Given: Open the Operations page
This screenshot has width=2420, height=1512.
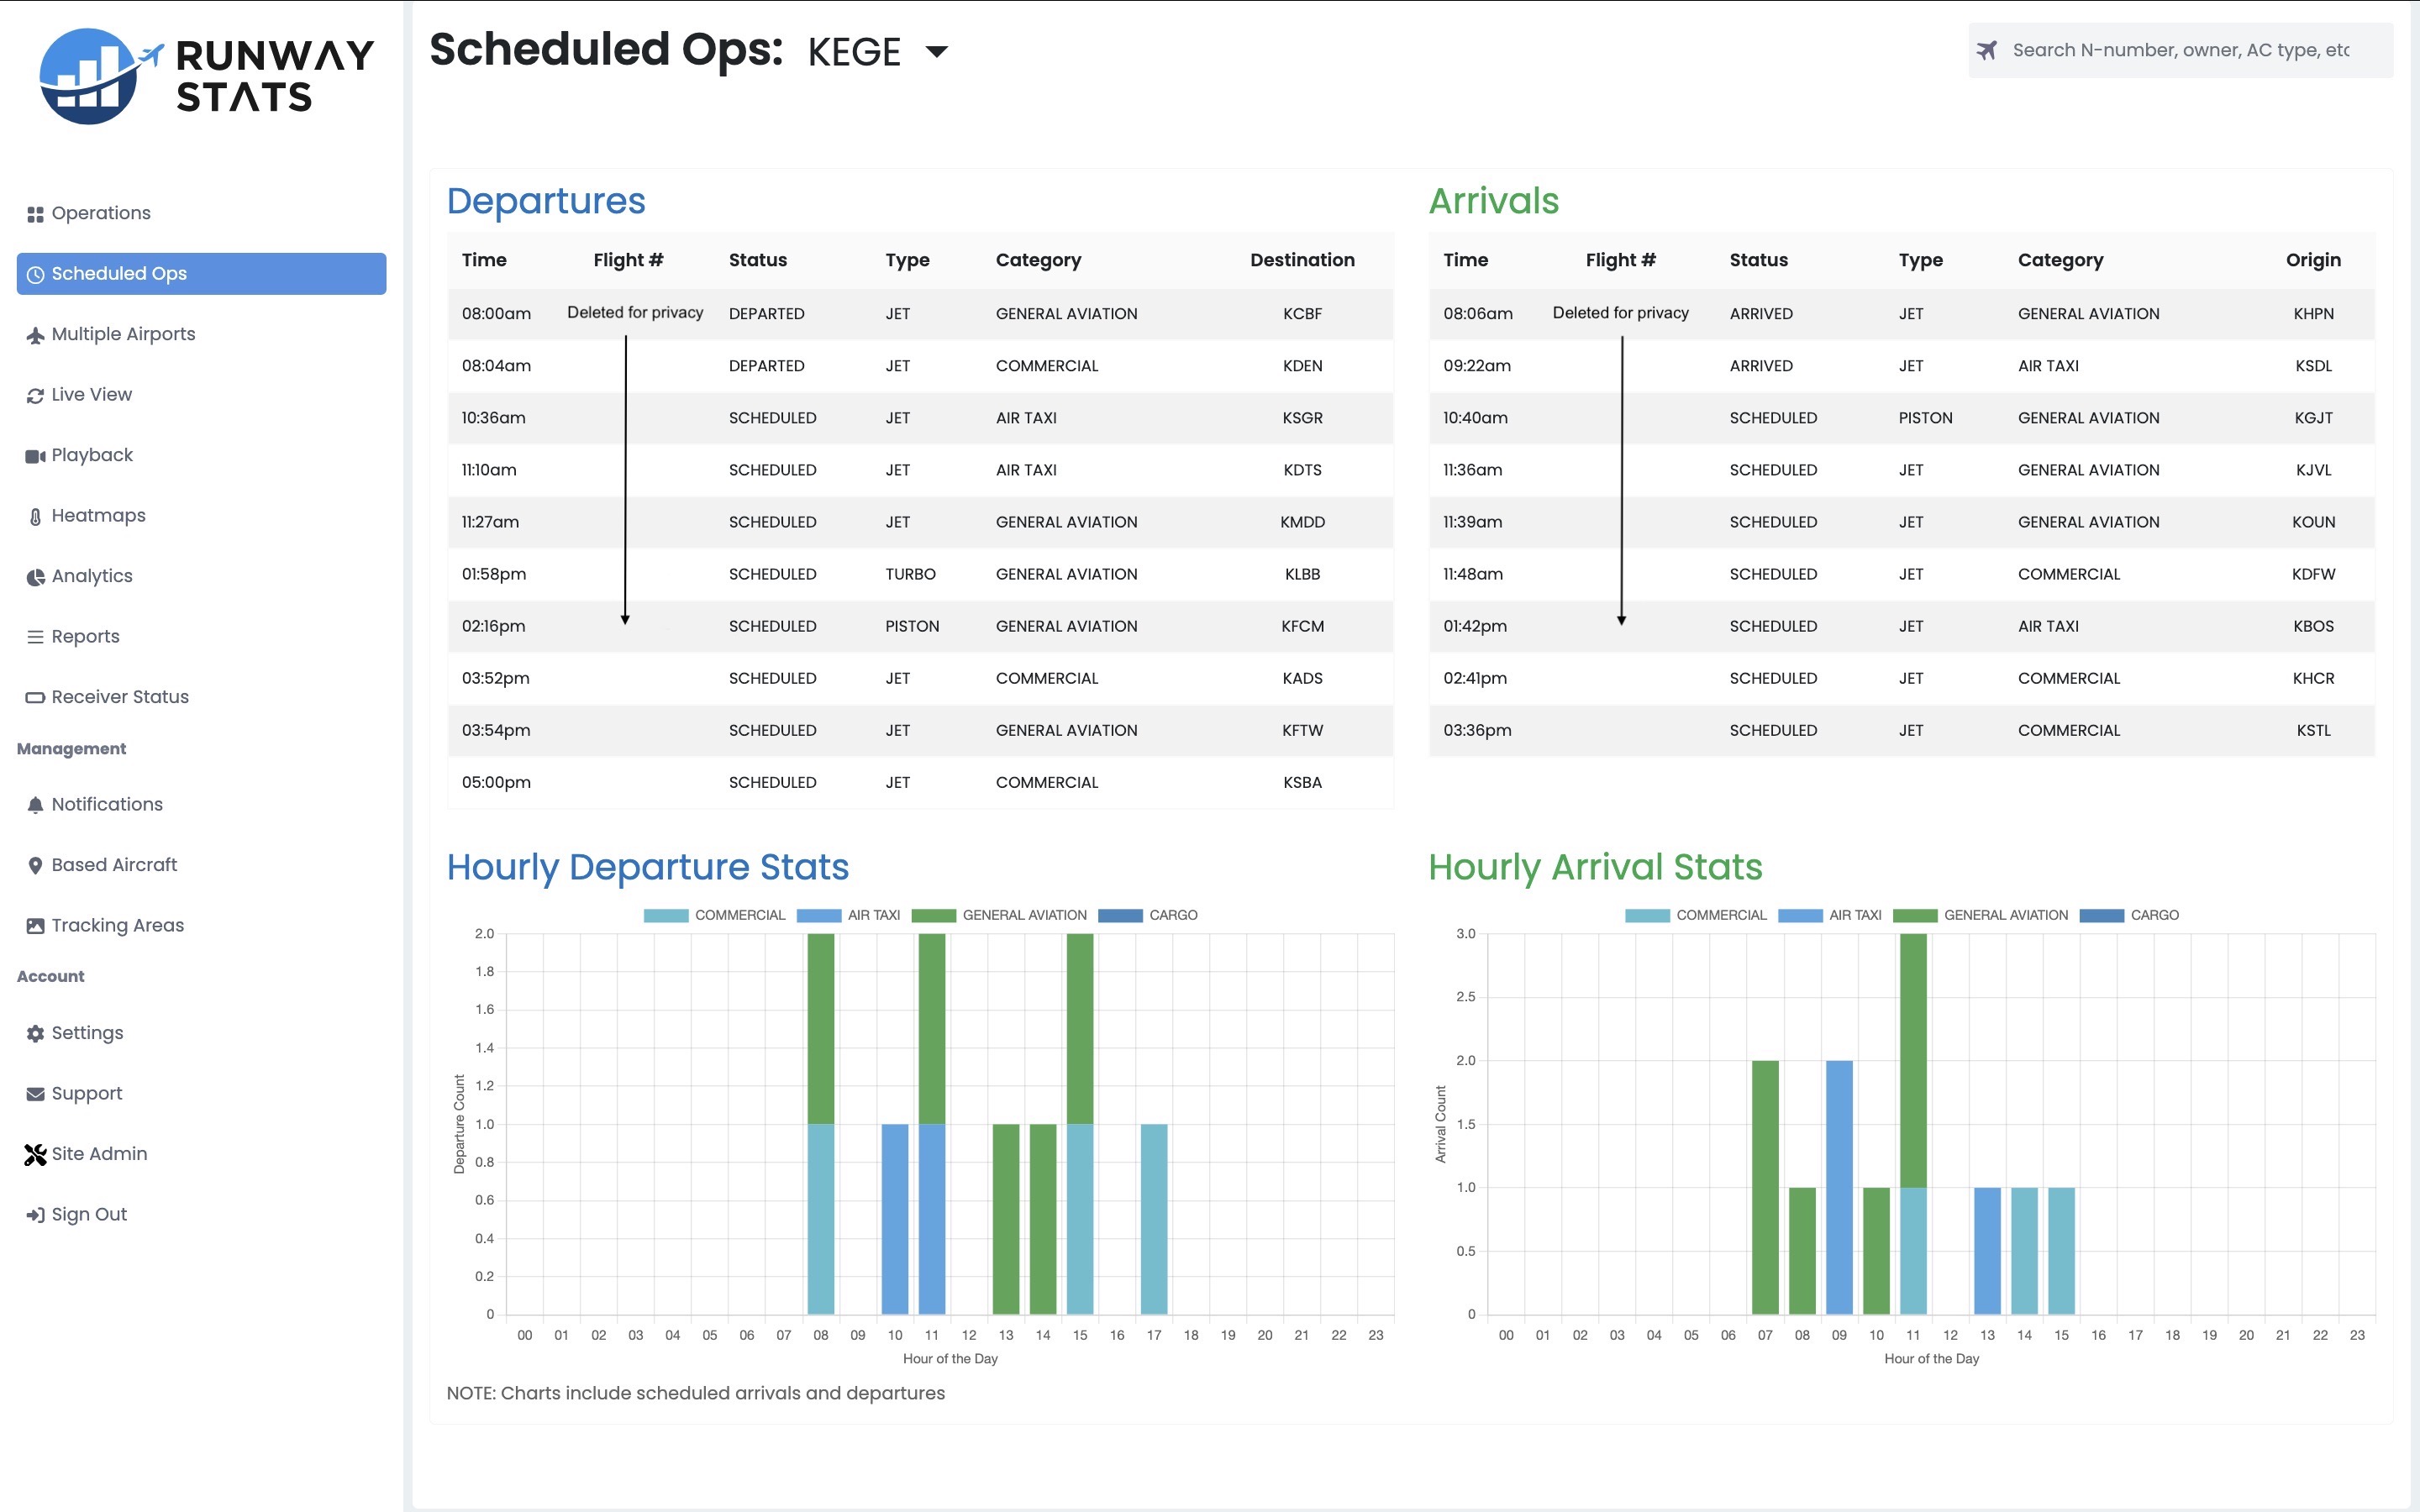Looking at the screenshot, I should pos(201,213).
